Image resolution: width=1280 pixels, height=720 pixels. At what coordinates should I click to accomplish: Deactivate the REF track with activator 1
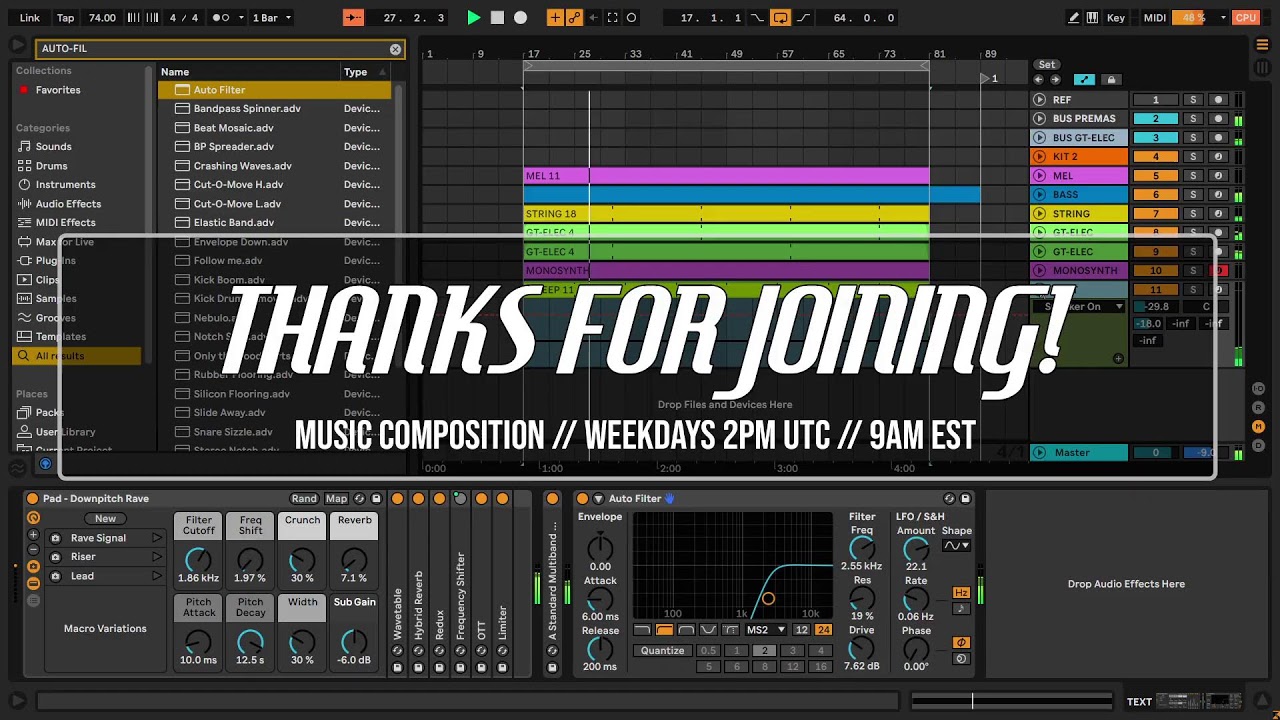[x=1155, y=100]
